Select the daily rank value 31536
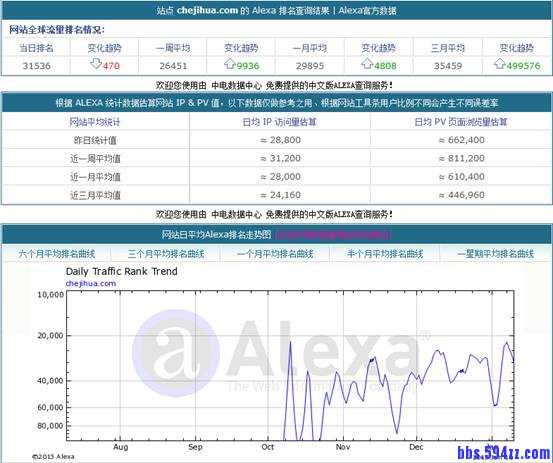Screen dimensions: 553x463 point(36,66)
